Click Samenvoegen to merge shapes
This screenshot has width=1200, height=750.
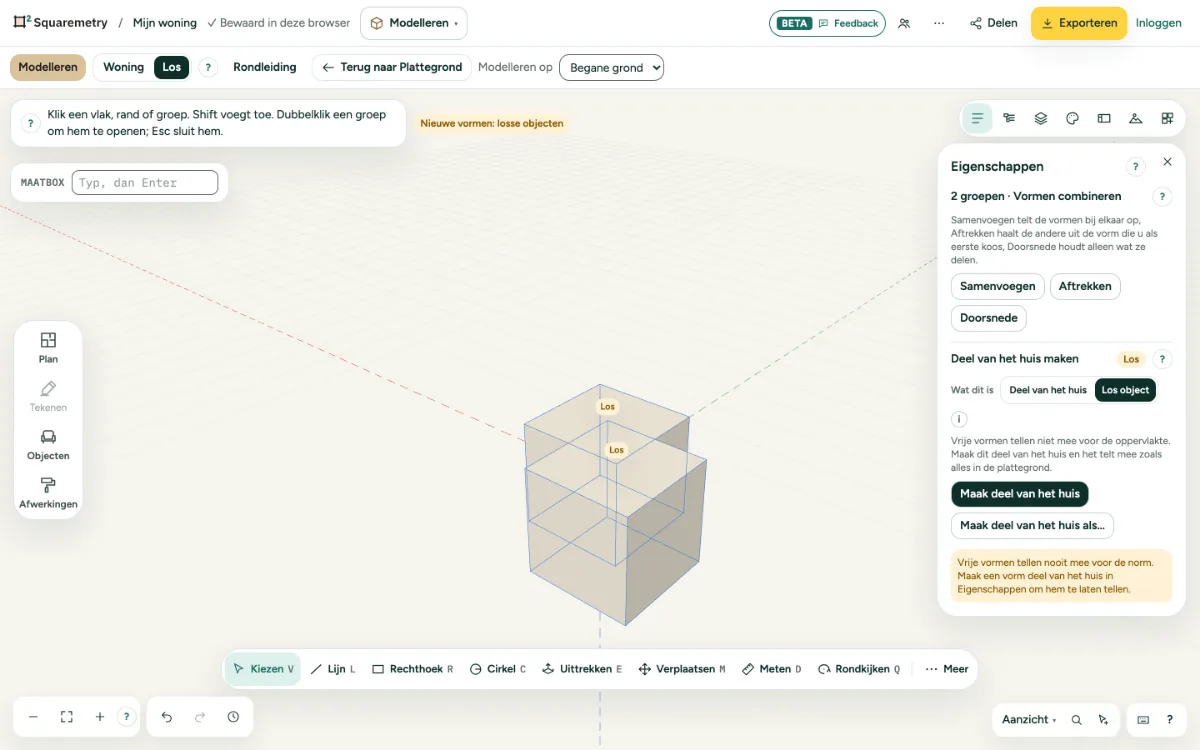click(x=998, y=286)
